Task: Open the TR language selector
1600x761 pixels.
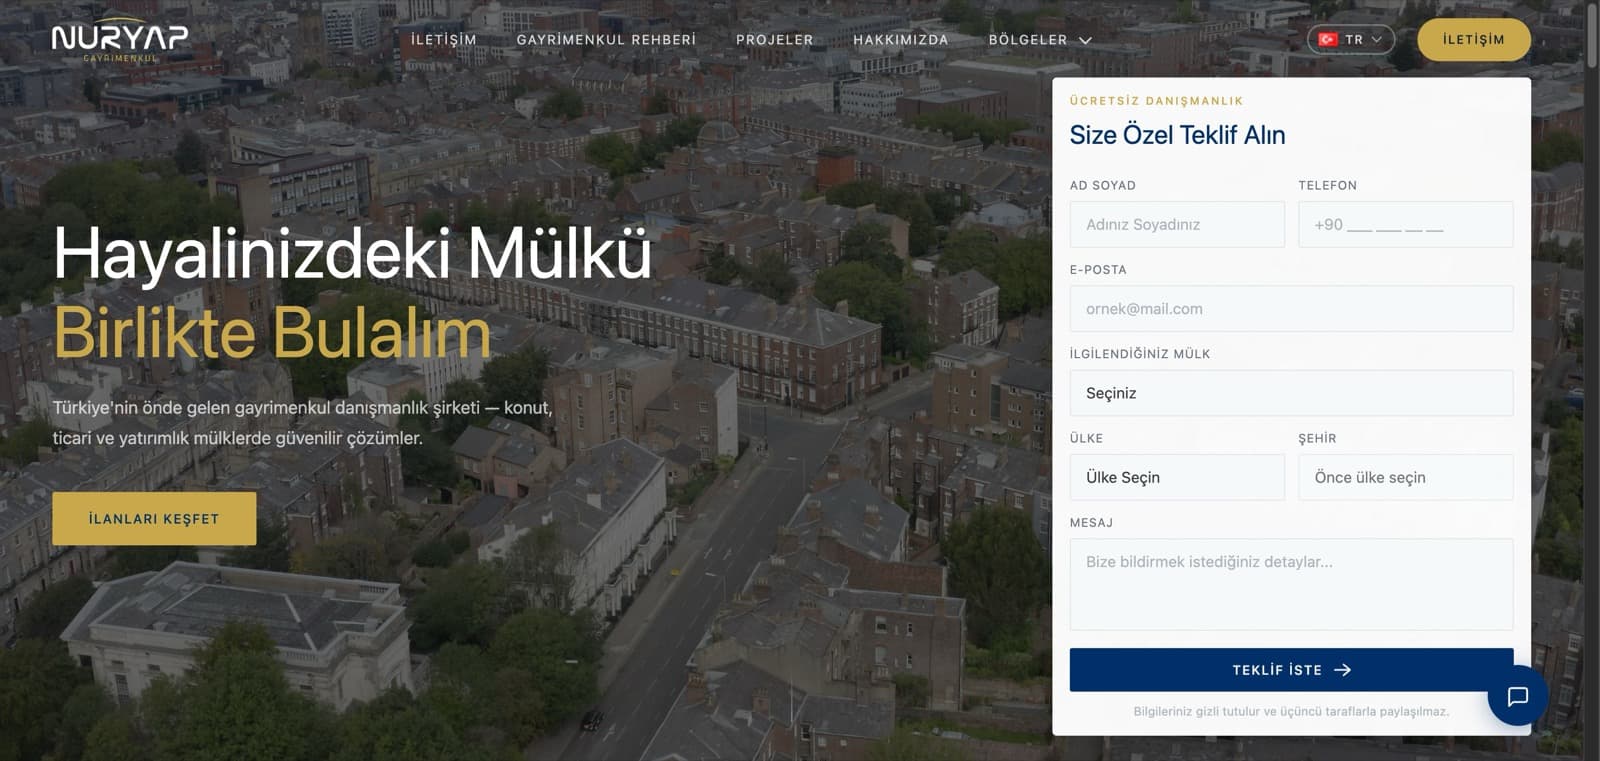Action: pyautogui.click(x=1351, y=40)
